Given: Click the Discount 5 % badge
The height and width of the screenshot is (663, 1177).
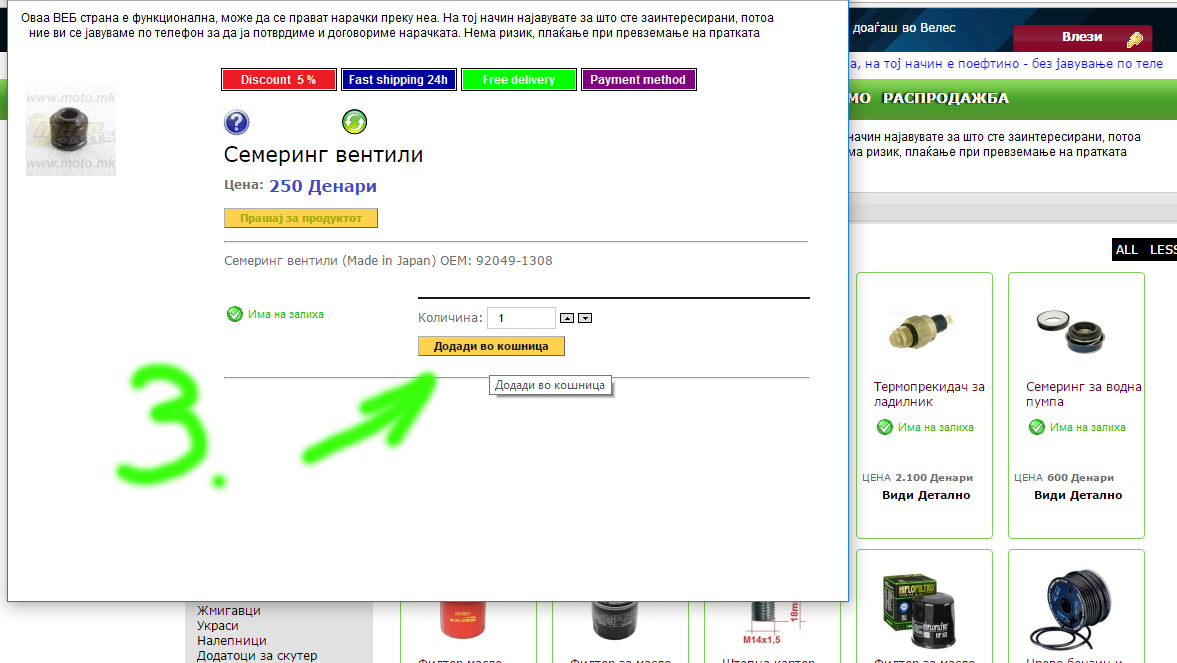Looking at the screenshot, I should point(278,80).
